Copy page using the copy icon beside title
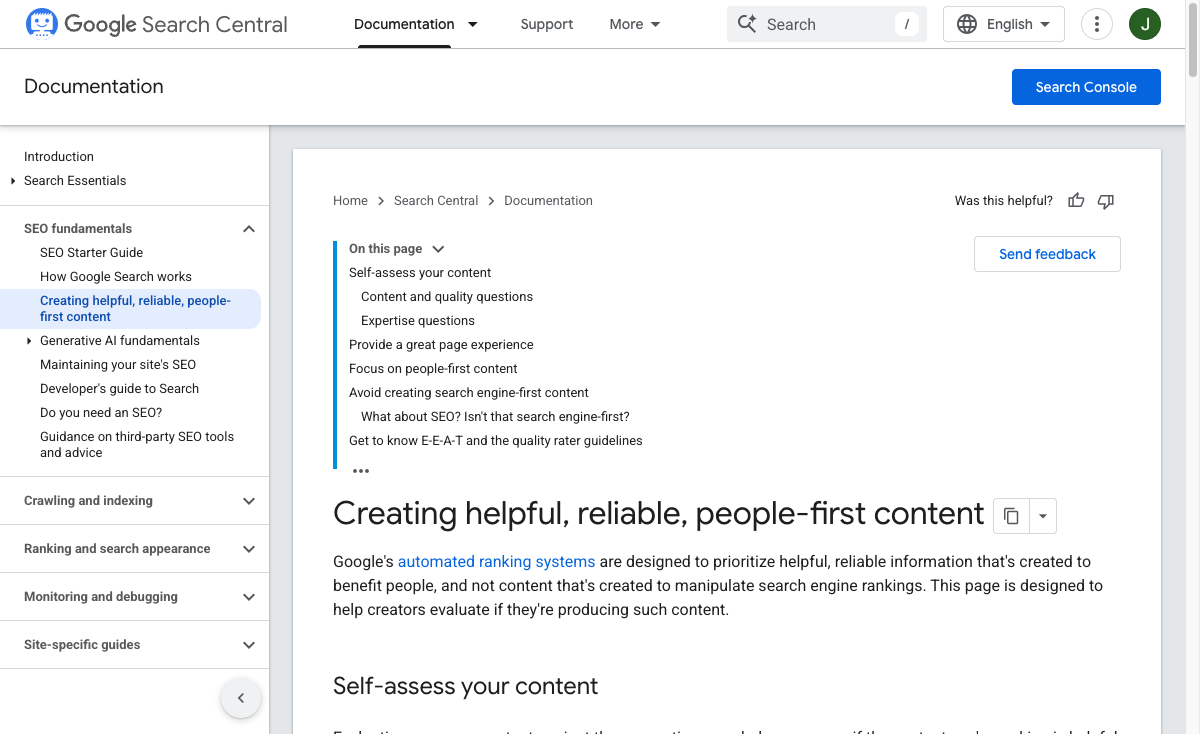This screenshot has height=734, width=1200. pos(1011,516)
